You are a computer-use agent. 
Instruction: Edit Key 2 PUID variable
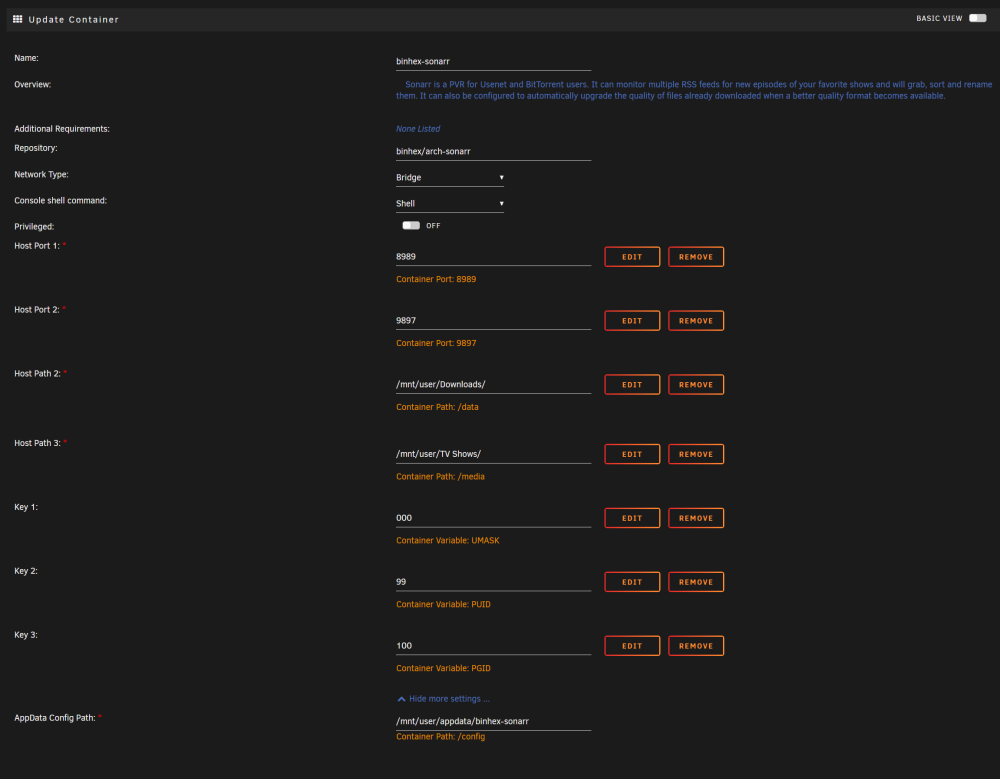(632, 581)
